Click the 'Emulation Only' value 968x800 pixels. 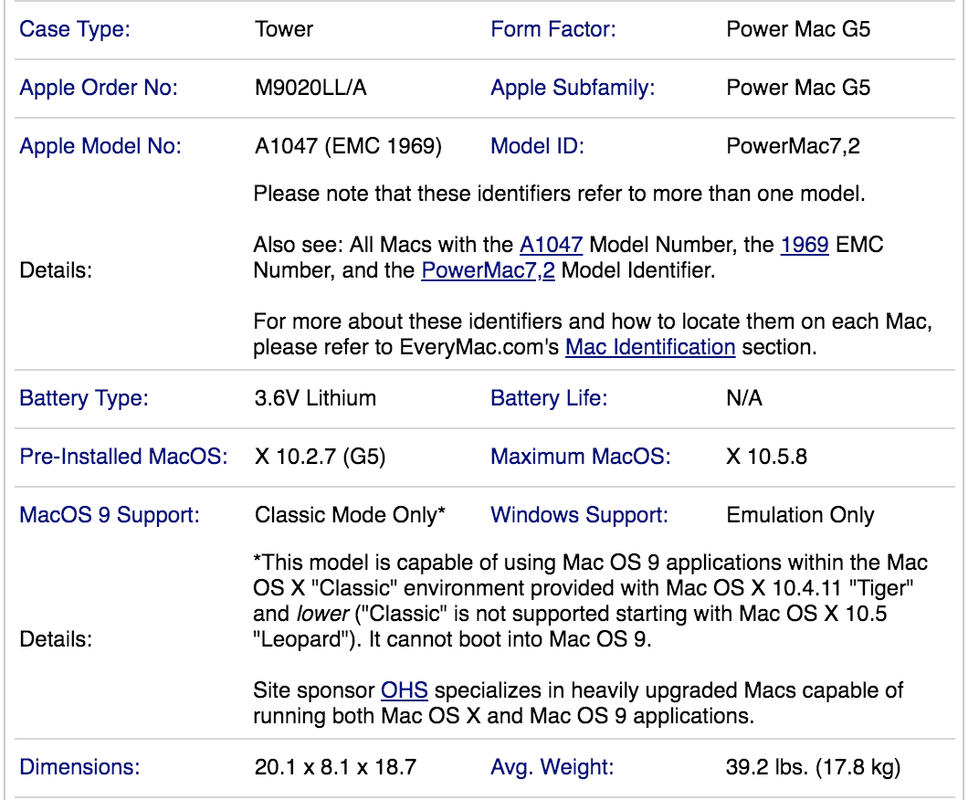click(x=800, y=515)
